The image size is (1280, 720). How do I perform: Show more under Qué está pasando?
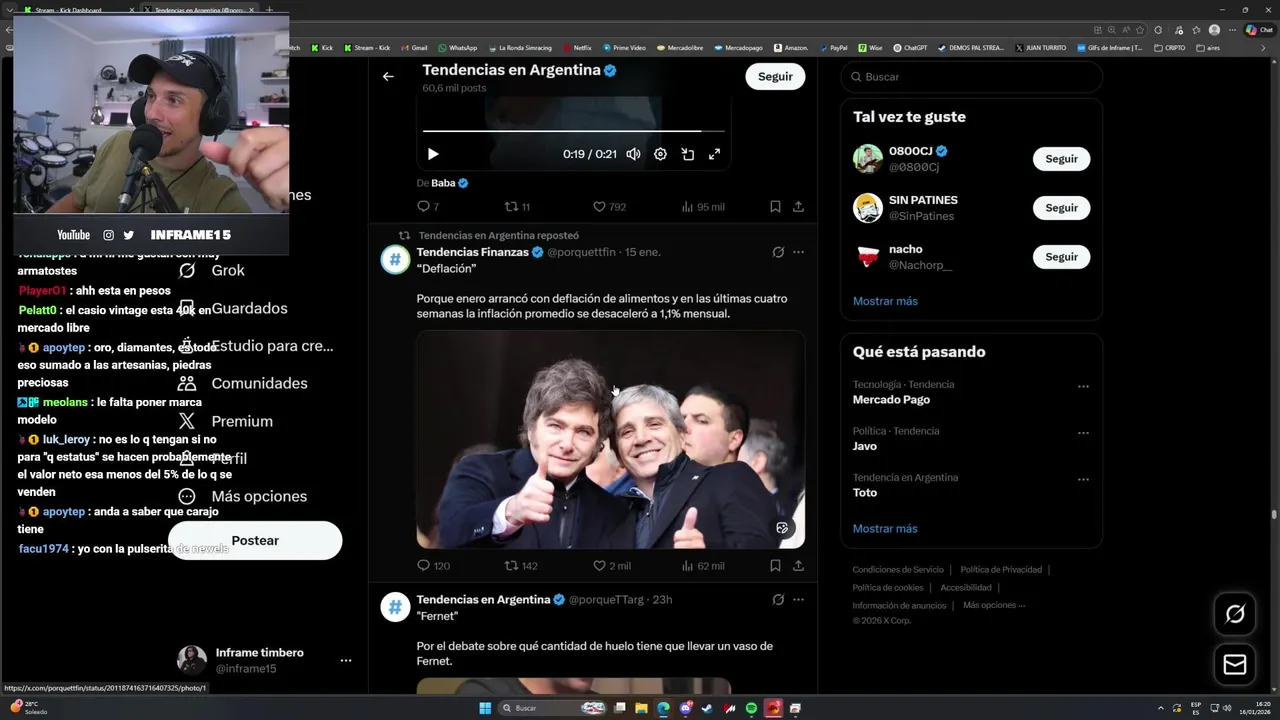pyautogui.click(x=885, y=529)
